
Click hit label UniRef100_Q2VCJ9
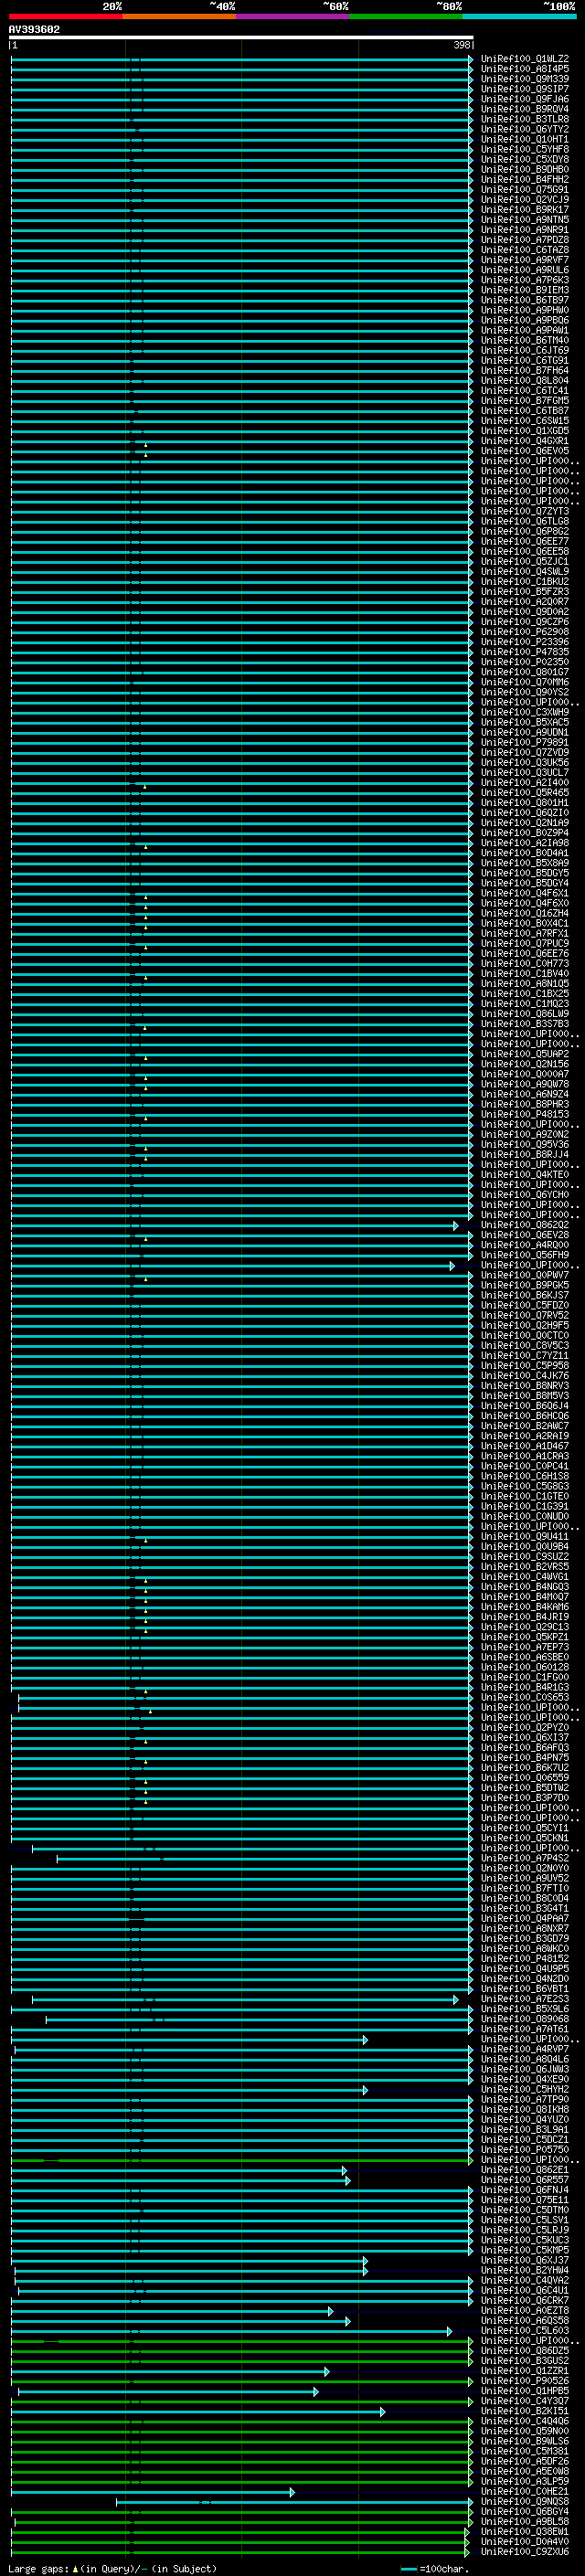tap(525, 200)
